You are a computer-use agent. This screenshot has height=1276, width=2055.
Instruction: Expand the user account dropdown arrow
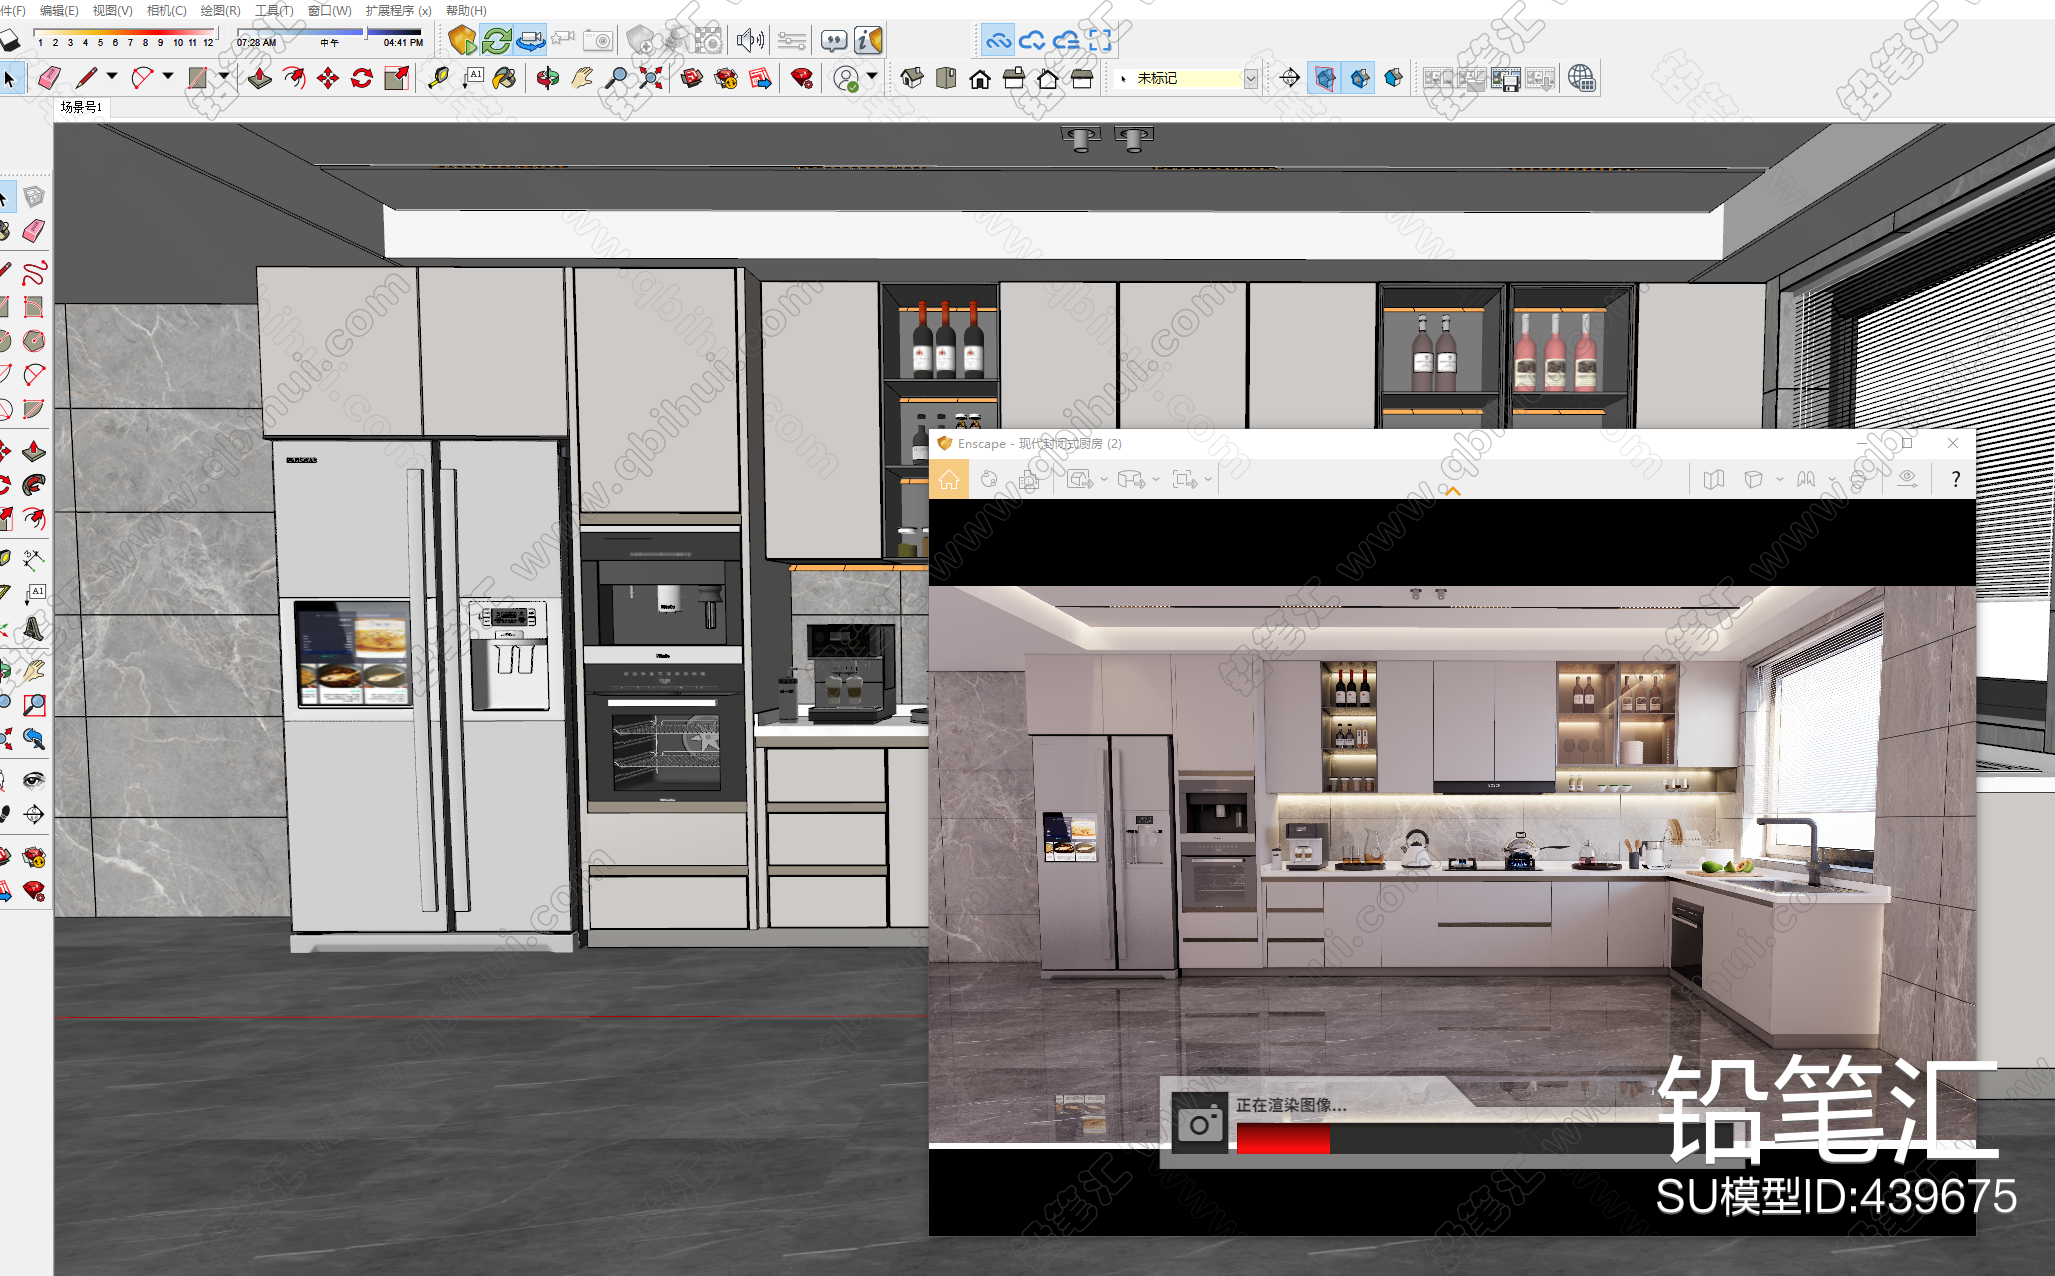[872, 76]
